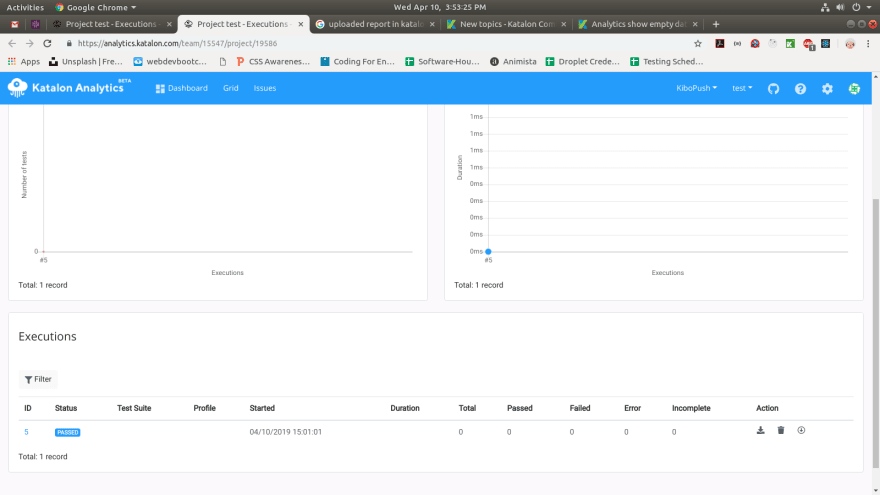Switch to the New topics Katalon tab
This screenshot has width=880, height=495.
(x=507, y=24)
